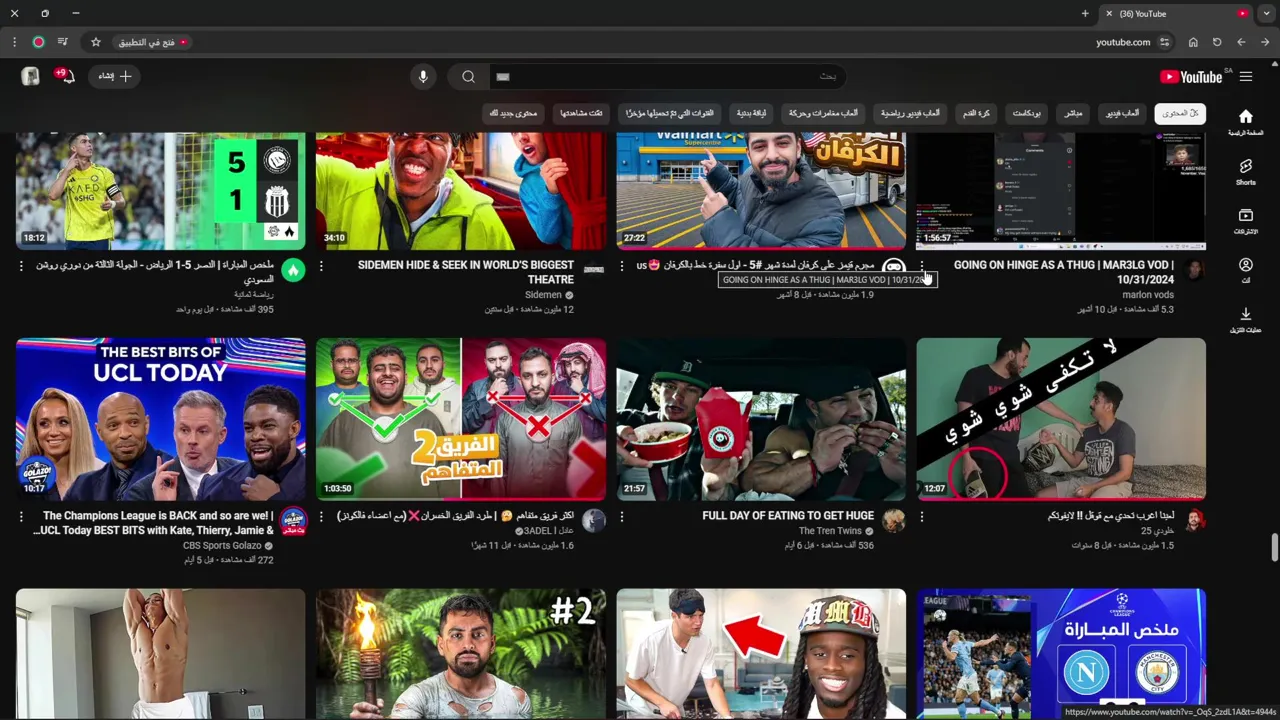1280x720 pixels.
Task: Go to Home in the sidebar
Action: coord(1245,123)
